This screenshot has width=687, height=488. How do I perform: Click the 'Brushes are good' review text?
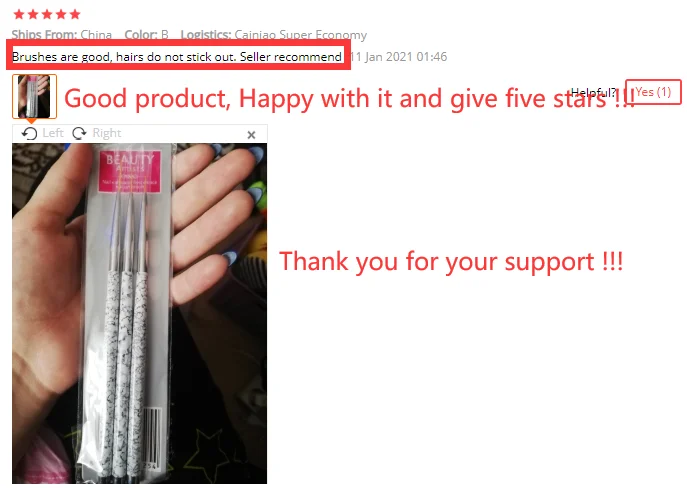(x=177, y=57)
